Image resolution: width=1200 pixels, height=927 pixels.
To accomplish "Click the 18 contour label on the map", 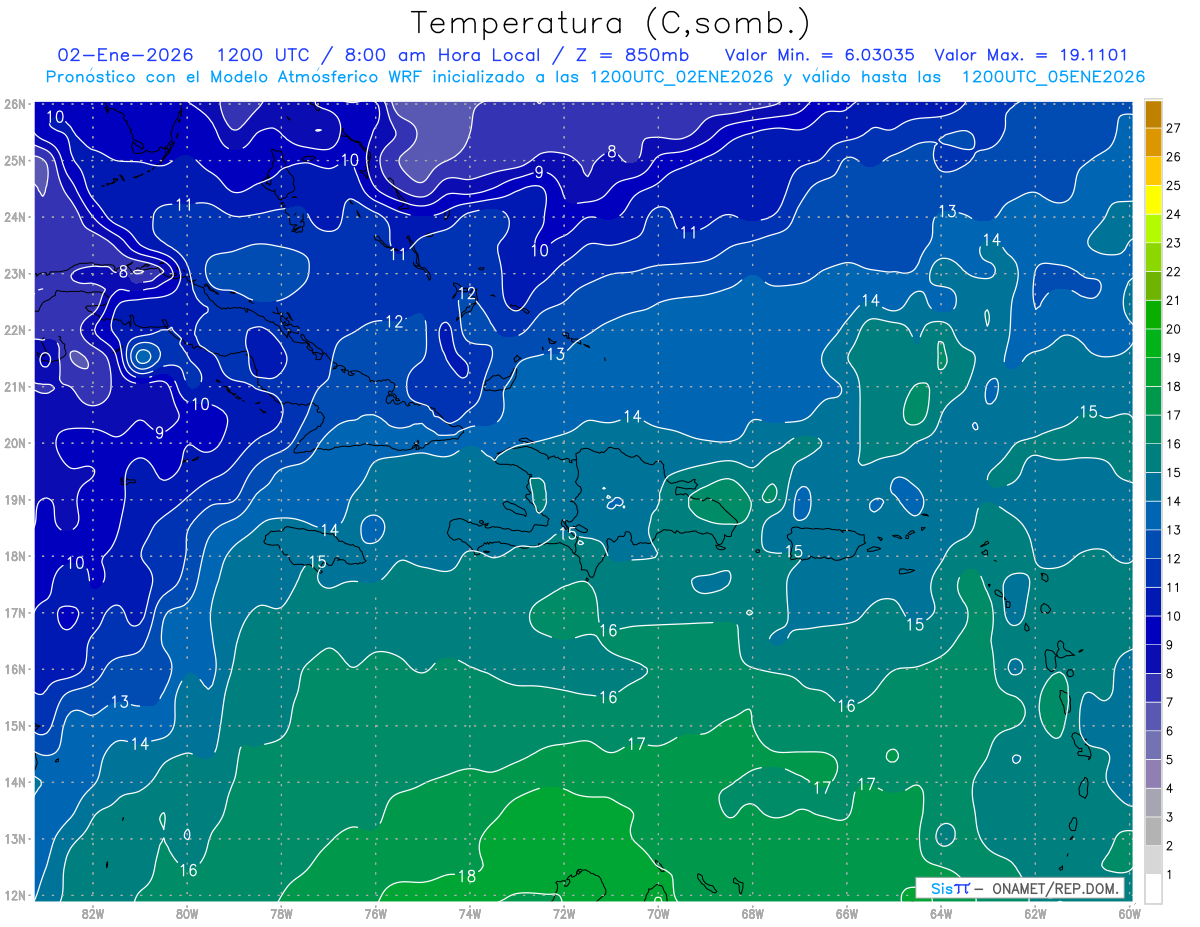I will tap(467, 876).
